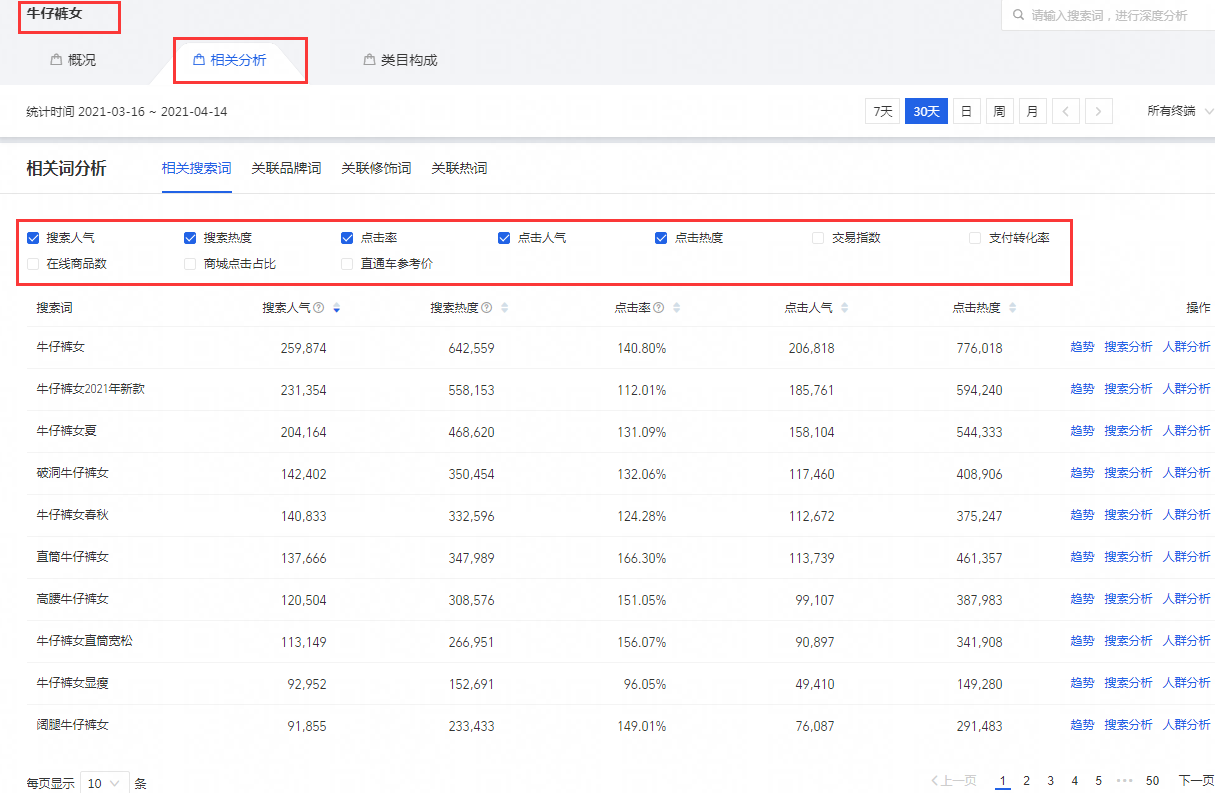Click the 搜索人气 help question icon
This screenshot has height=793, width=1215.
coord(319,308)
